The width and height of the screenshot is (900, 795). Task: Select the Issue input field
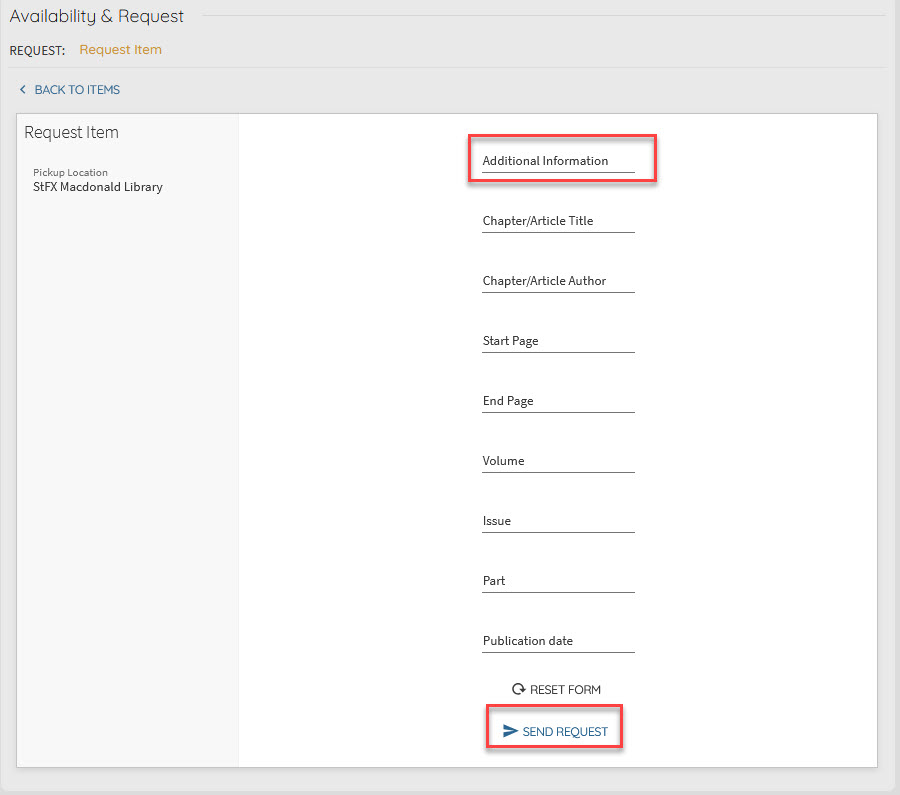click(558, 521)
